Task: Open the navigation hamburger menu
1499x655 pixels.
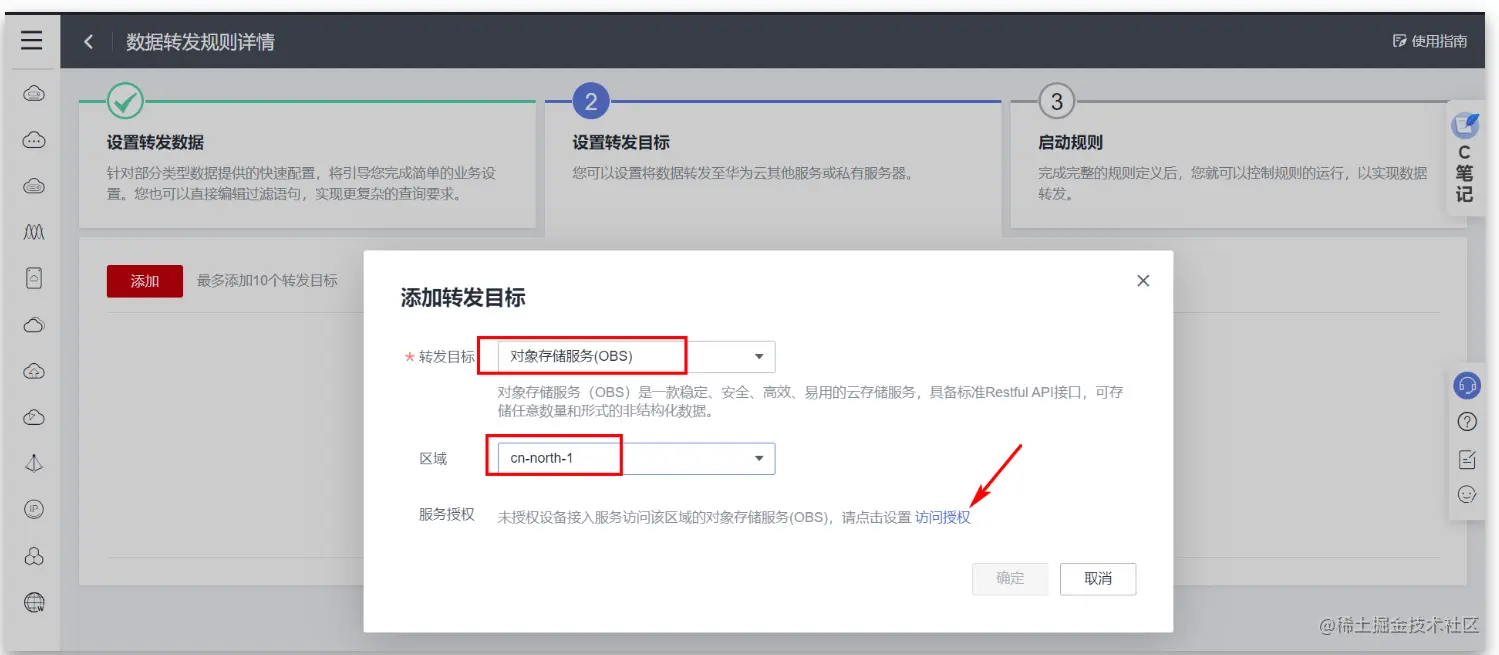Action: pos(33,40)
